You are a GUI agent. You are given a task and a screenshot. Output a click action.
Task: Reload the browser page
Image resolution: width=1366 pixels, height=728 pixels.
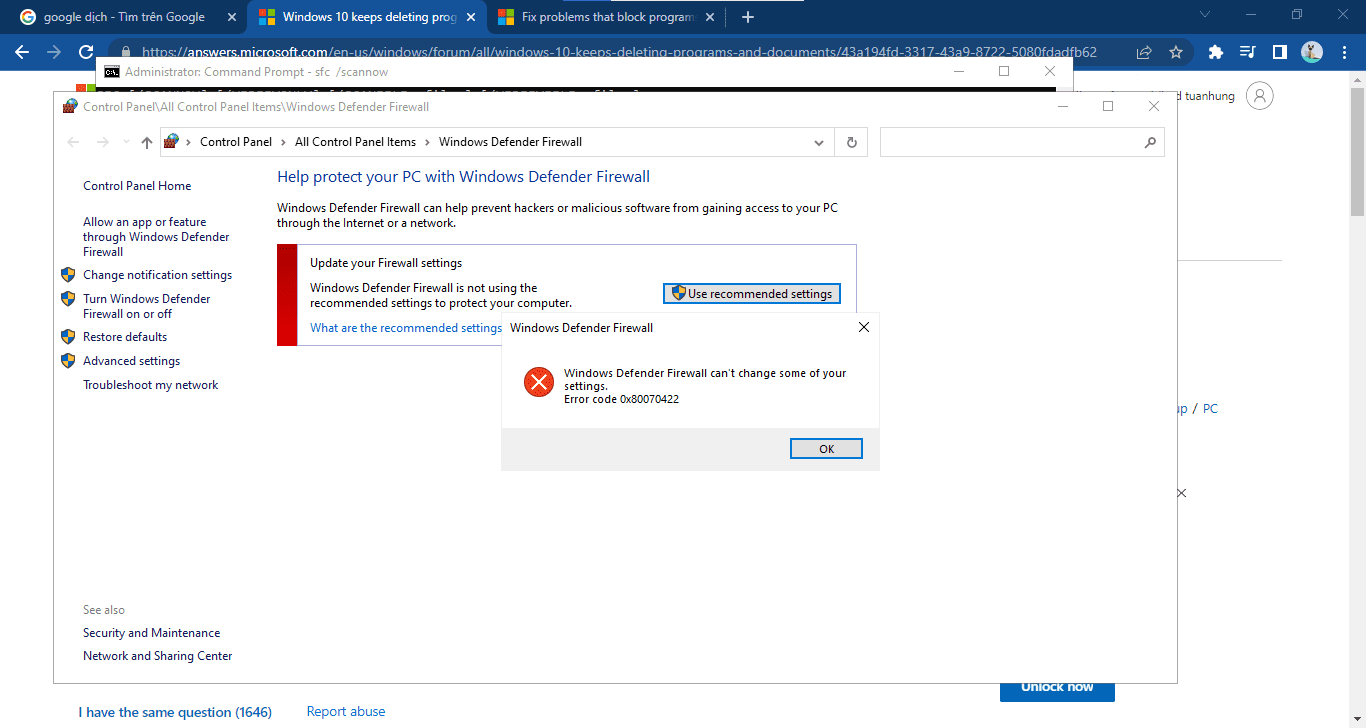86,52
